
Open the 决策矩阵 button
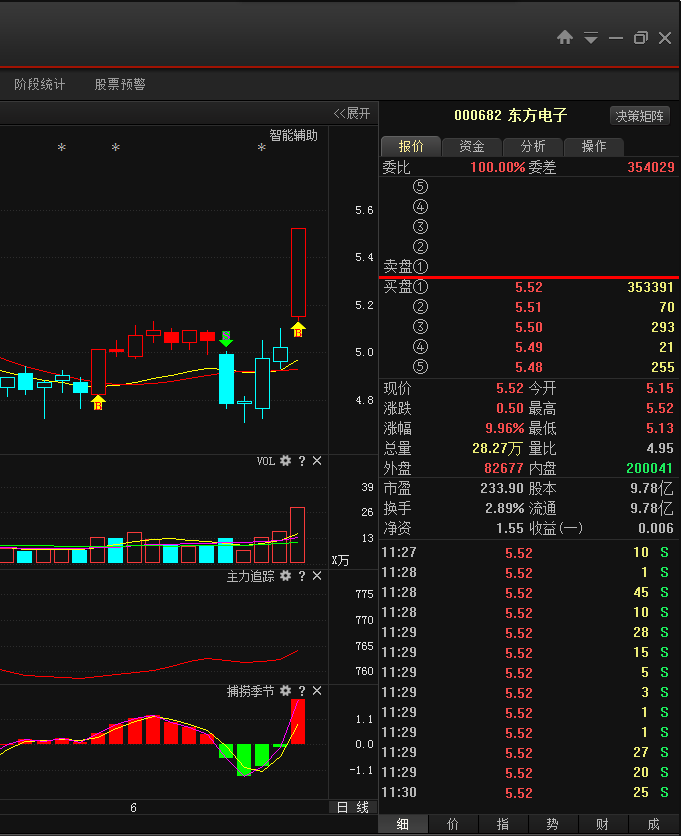[x=639, y=116]
